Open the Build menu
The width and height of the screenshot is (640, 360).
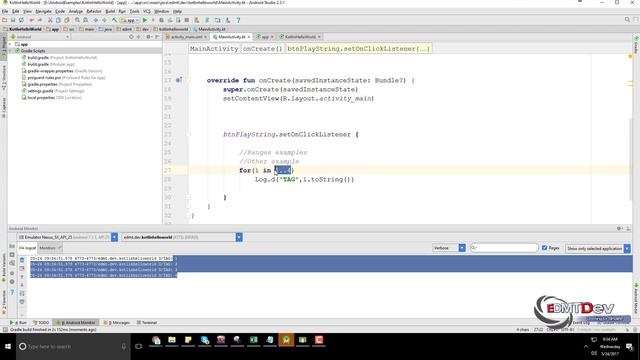[x=110, y=11]
